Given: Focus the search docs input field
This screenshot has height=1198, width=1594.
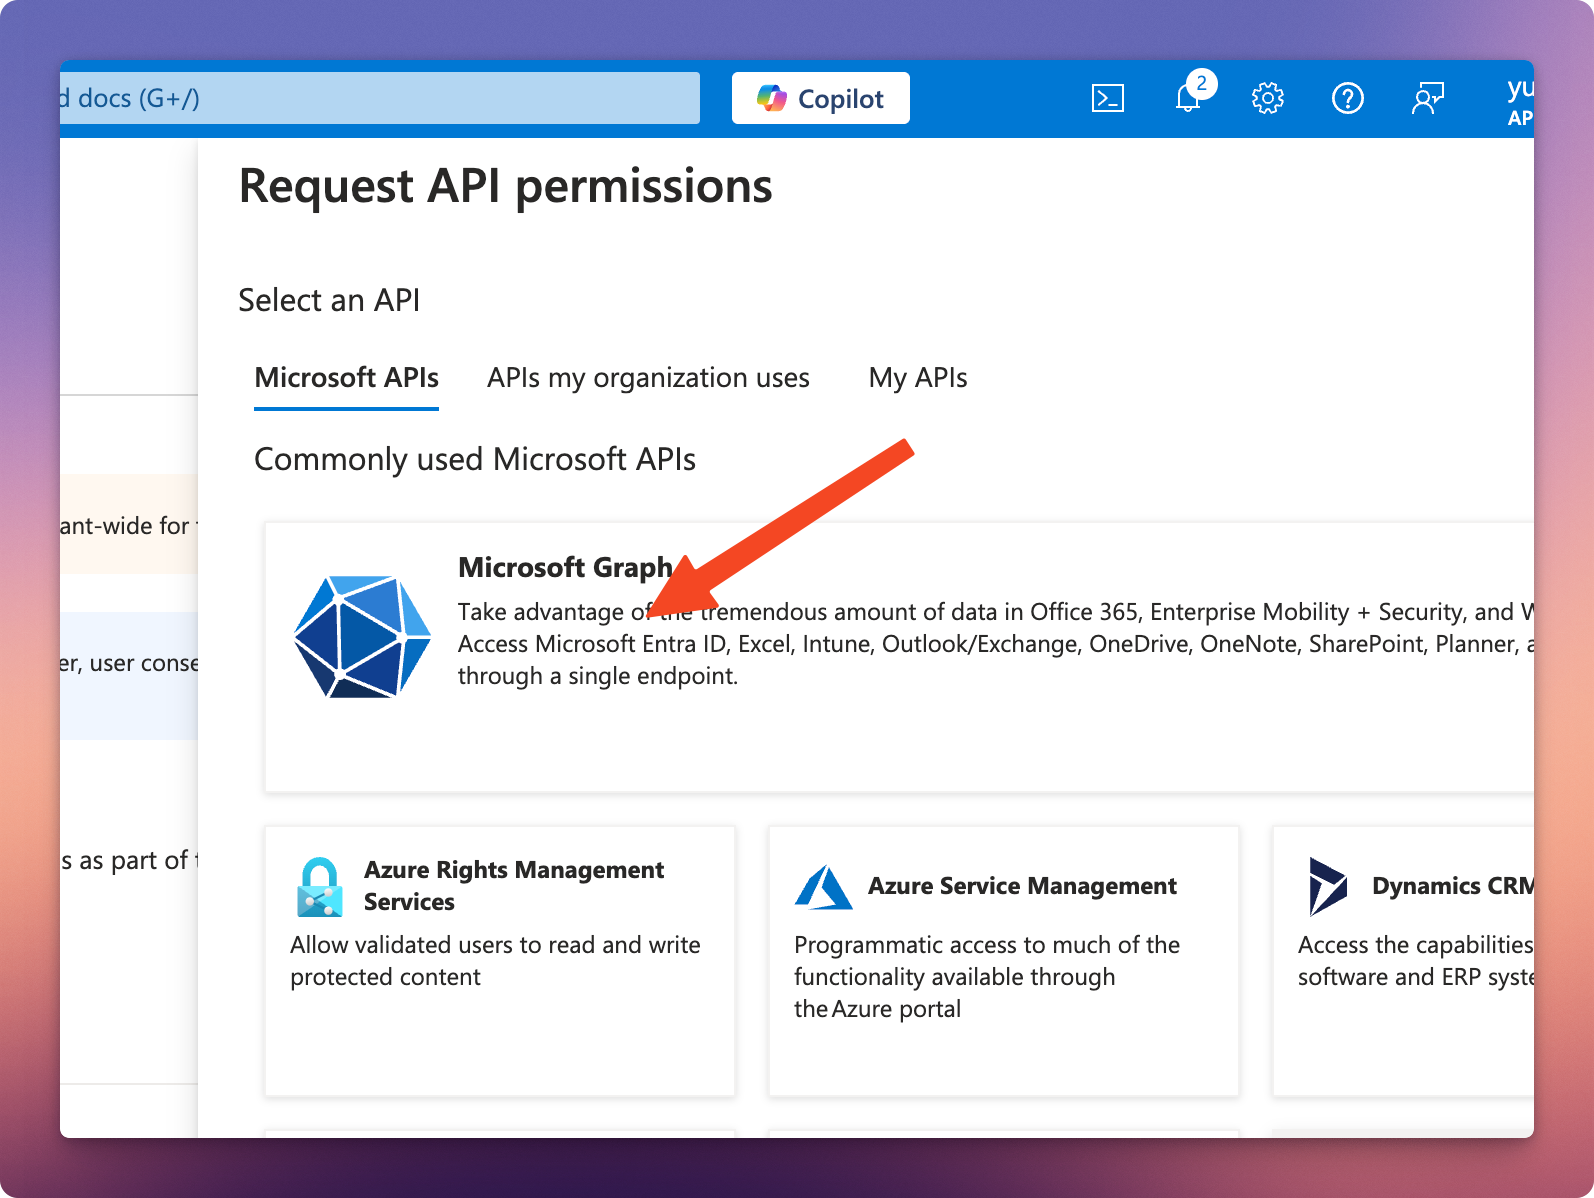Looking at the screenshot, I should click(x=380, y=98).
